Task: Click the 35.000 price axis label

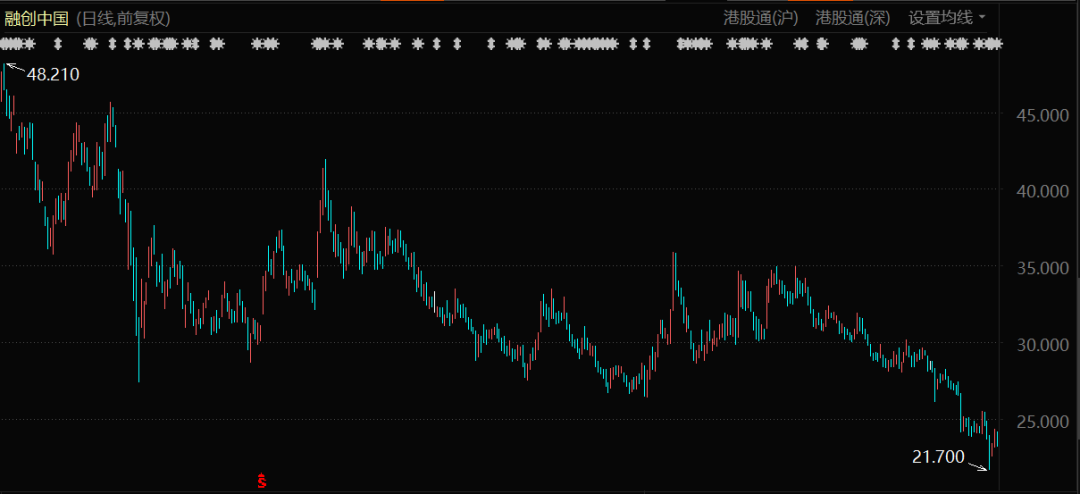Action: click(x=1043, y=267)
